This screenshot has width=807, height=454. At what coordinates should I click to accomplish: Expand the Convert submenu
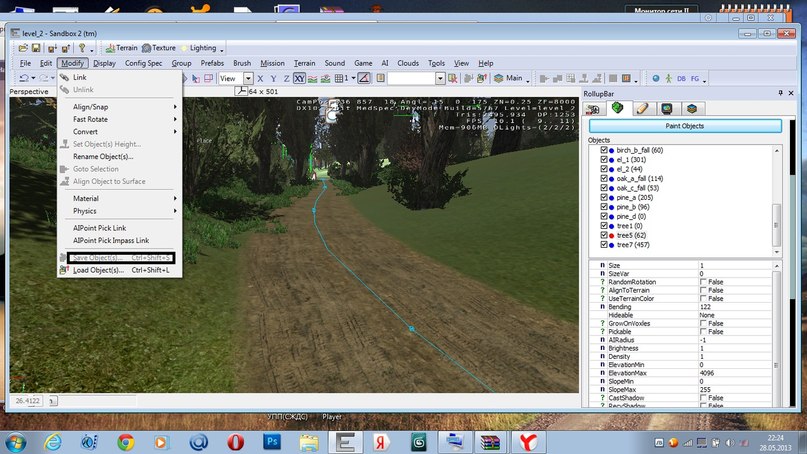tap(119, 131)
